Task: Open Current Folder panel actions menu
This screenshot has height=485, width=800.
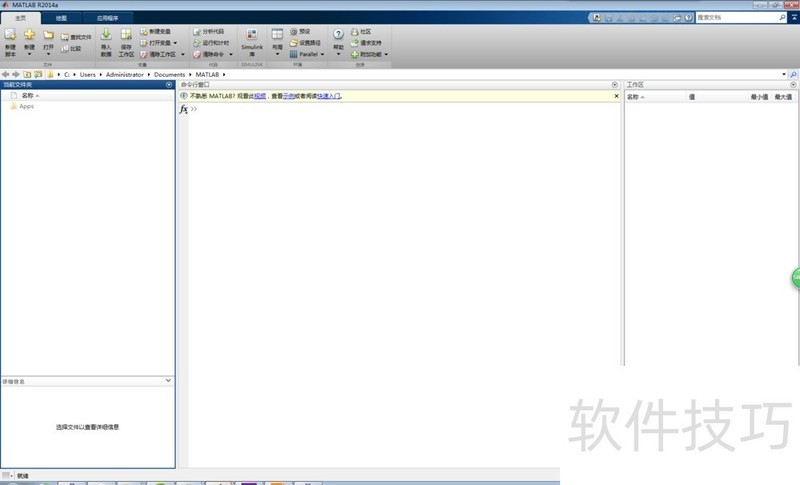Action: tap(169, 85)
